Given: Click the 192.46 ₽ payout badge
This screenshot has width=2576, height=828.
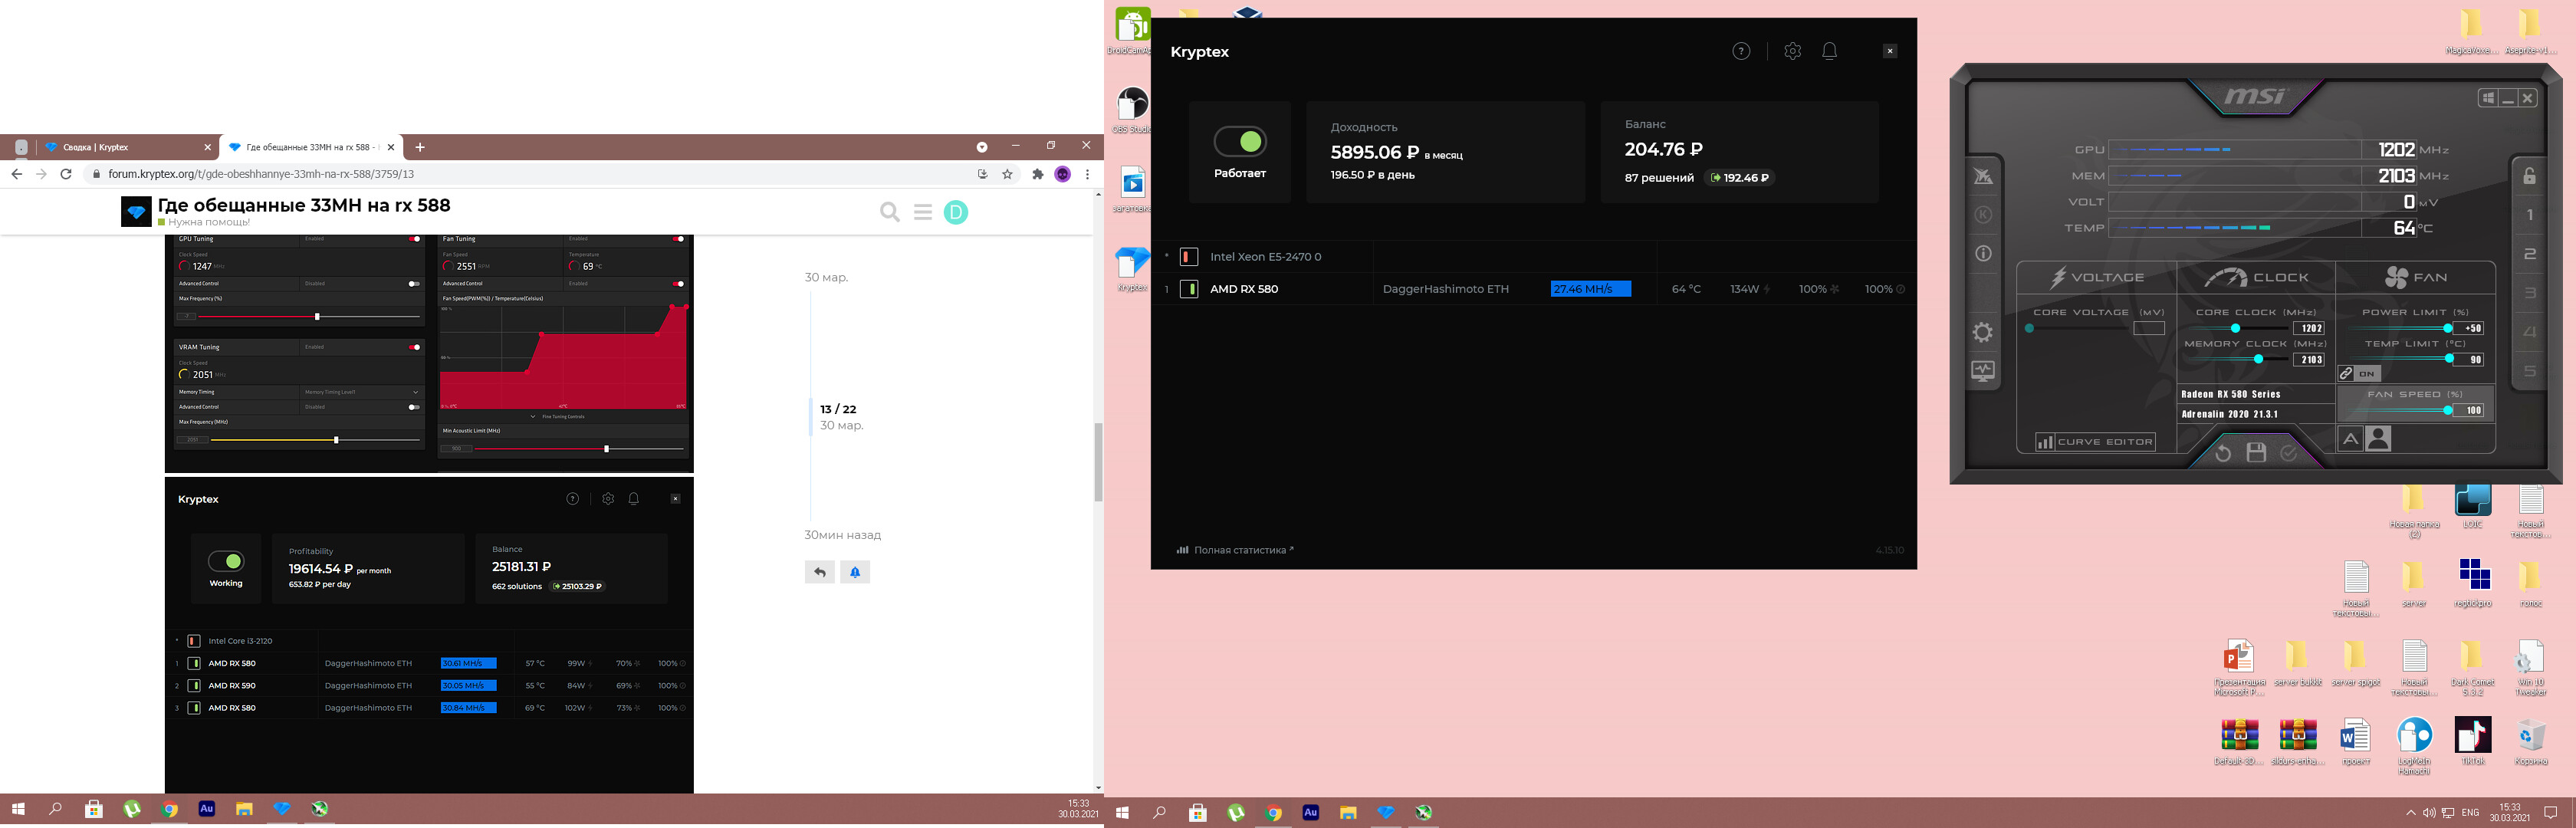Looking at the screenshot, I should coord(1739,178).
